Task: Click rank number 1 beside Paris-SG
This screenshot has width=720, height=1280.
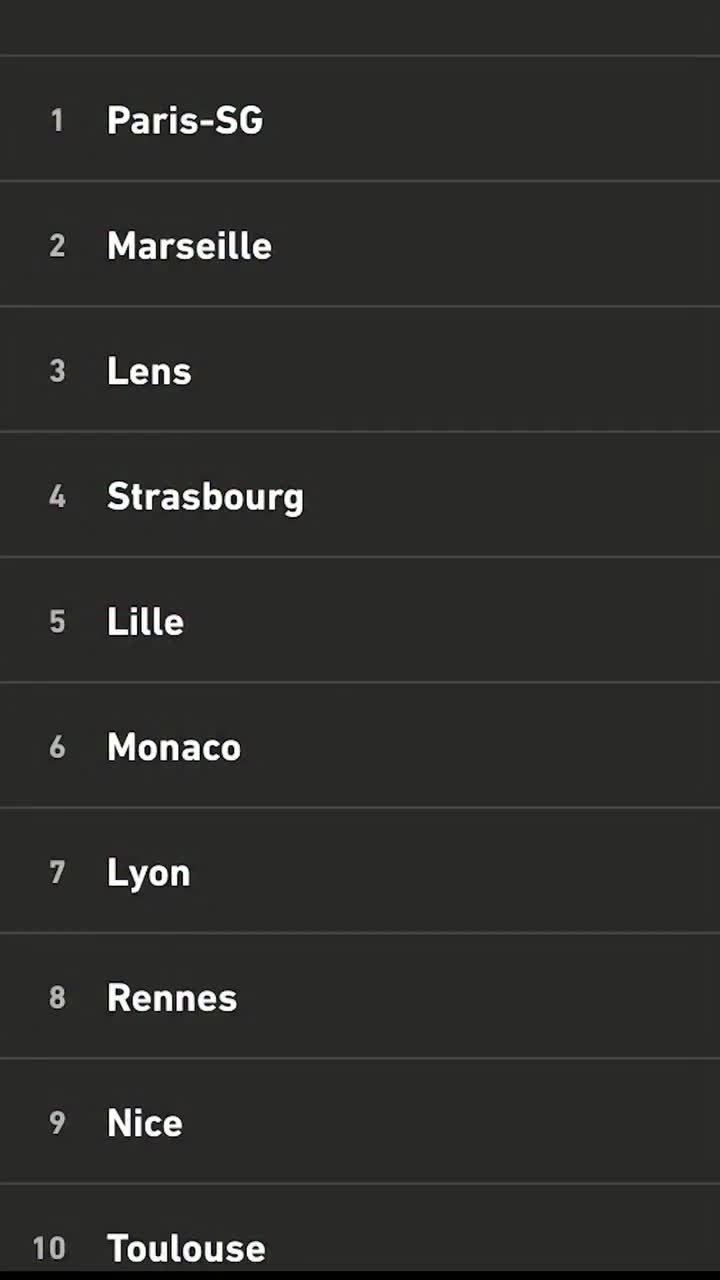Action: [57, 121]
